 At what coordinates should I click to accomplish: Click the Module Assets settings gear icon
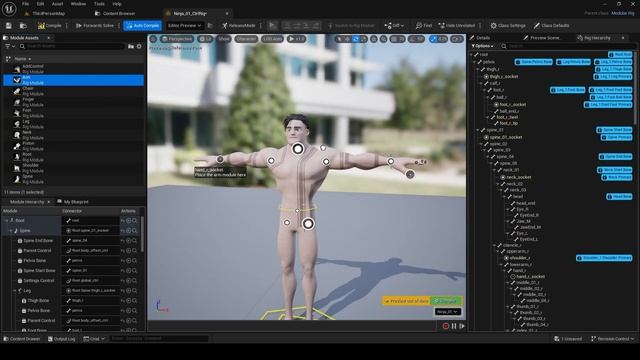[139, 46]
